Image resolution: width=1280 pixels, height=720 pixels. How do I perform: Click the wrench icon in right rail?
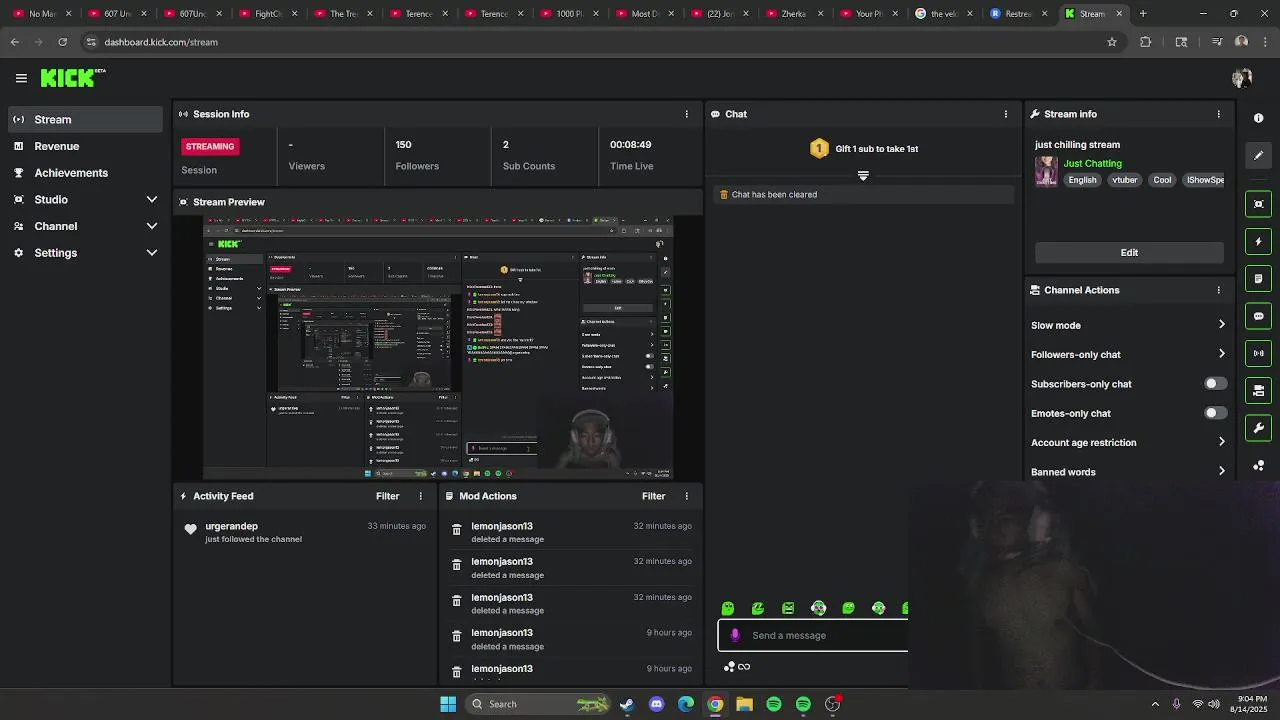coord(1258,428)
